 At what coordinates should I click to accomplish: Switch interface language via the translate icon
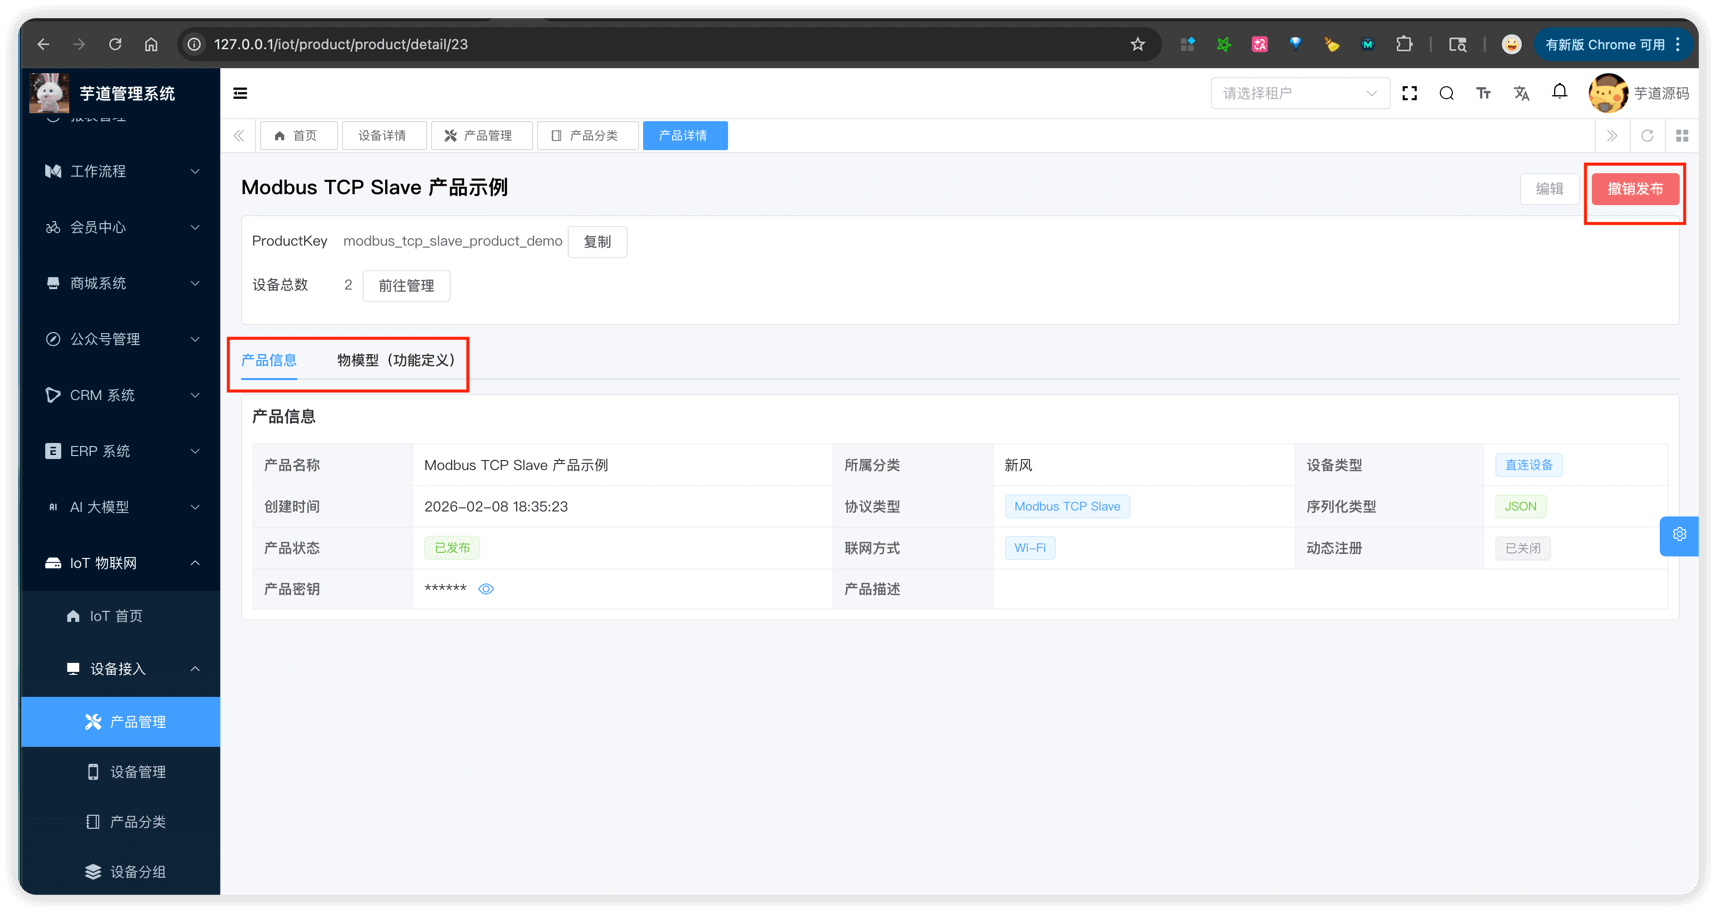1521,93
